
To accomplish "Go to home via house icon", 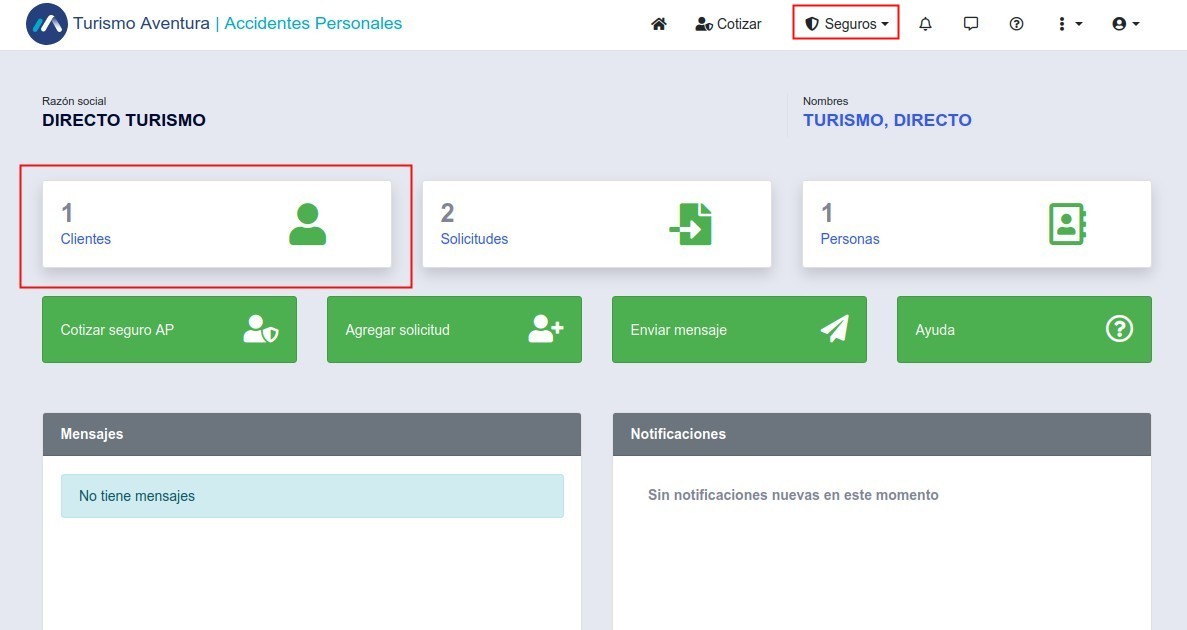I will point(658,24).
